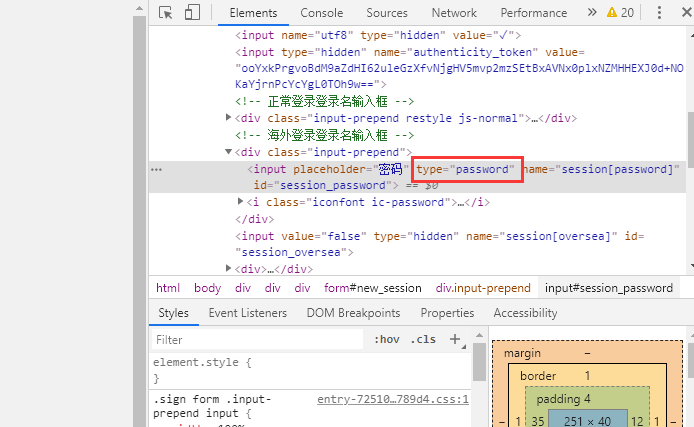Select html in the breadcrumb bar
This screenshot has height=427, width=694.
(x=168, y=288)
